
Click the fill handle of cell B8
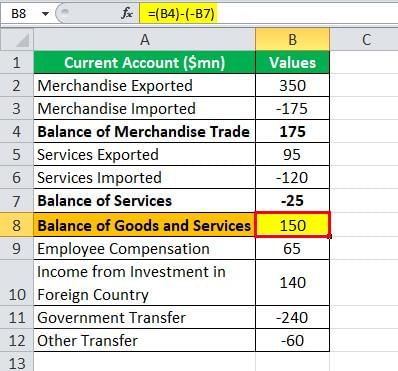(330, 237)
